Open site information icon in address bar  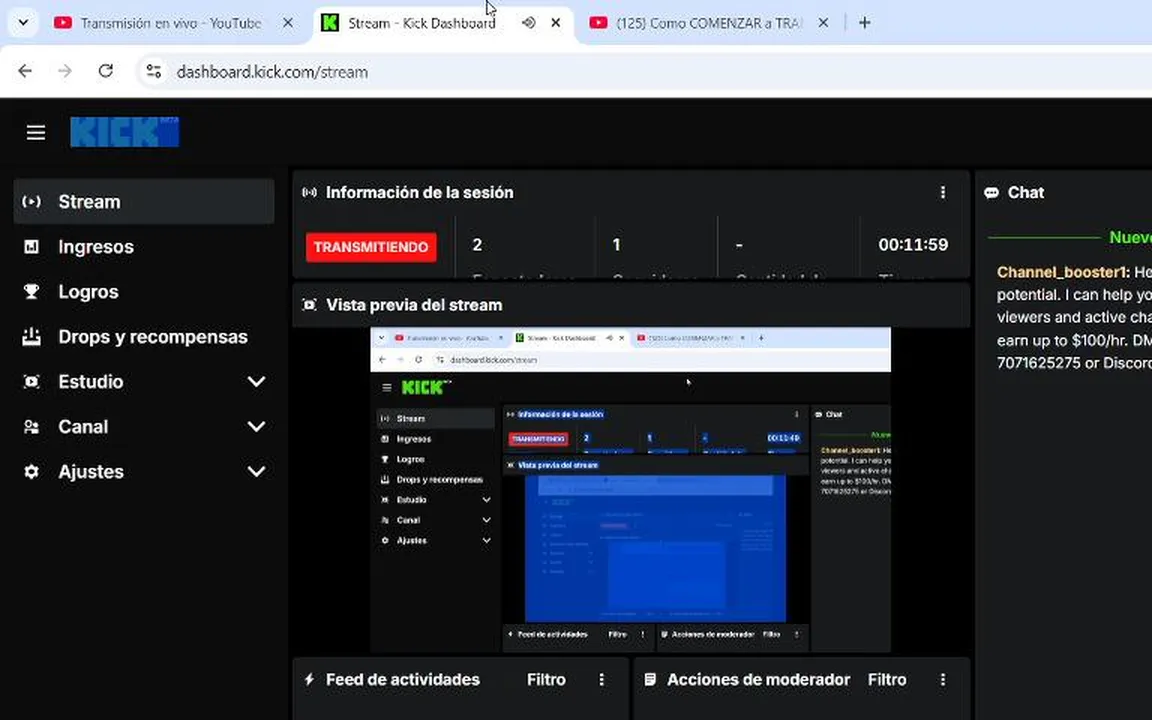(154, 71)
